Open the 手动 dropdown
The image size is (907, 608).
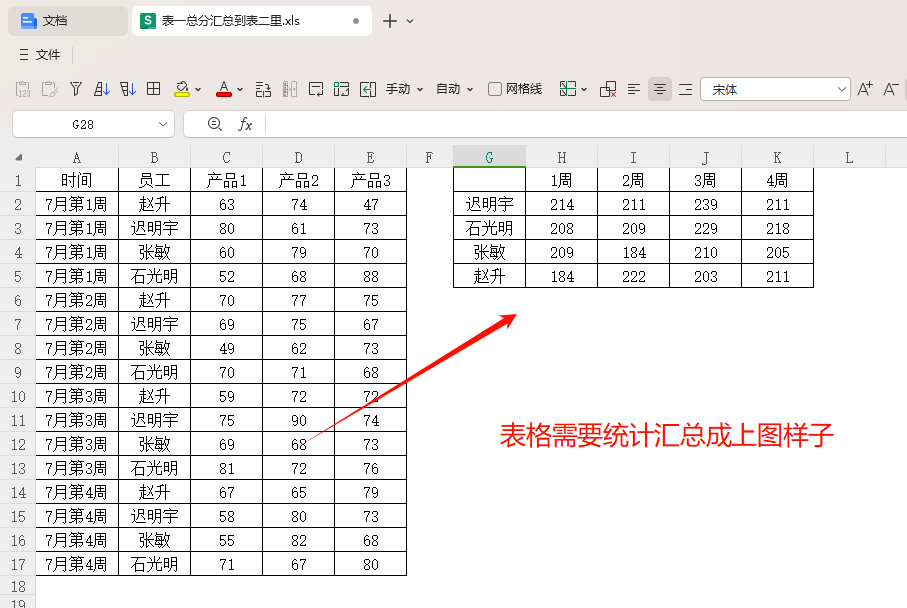pos(405,89)
